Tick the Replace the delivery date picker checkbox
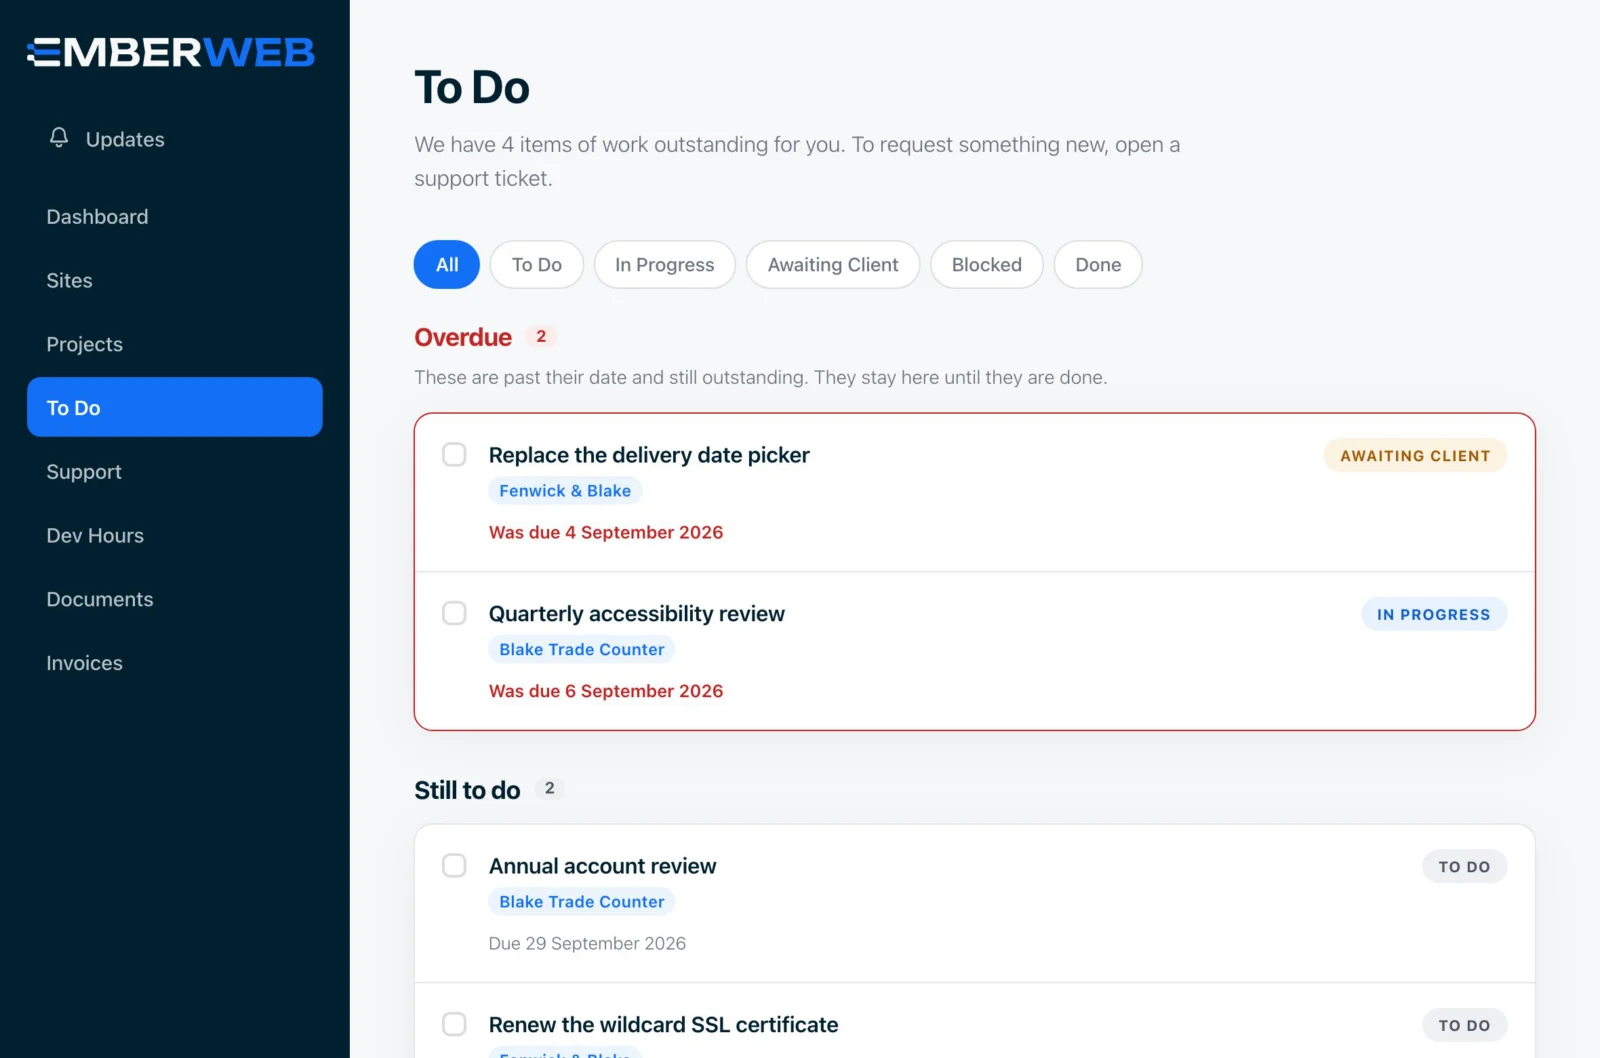Image resolution: width=1600 pixels, height=1058 pixels. point(454,455)
